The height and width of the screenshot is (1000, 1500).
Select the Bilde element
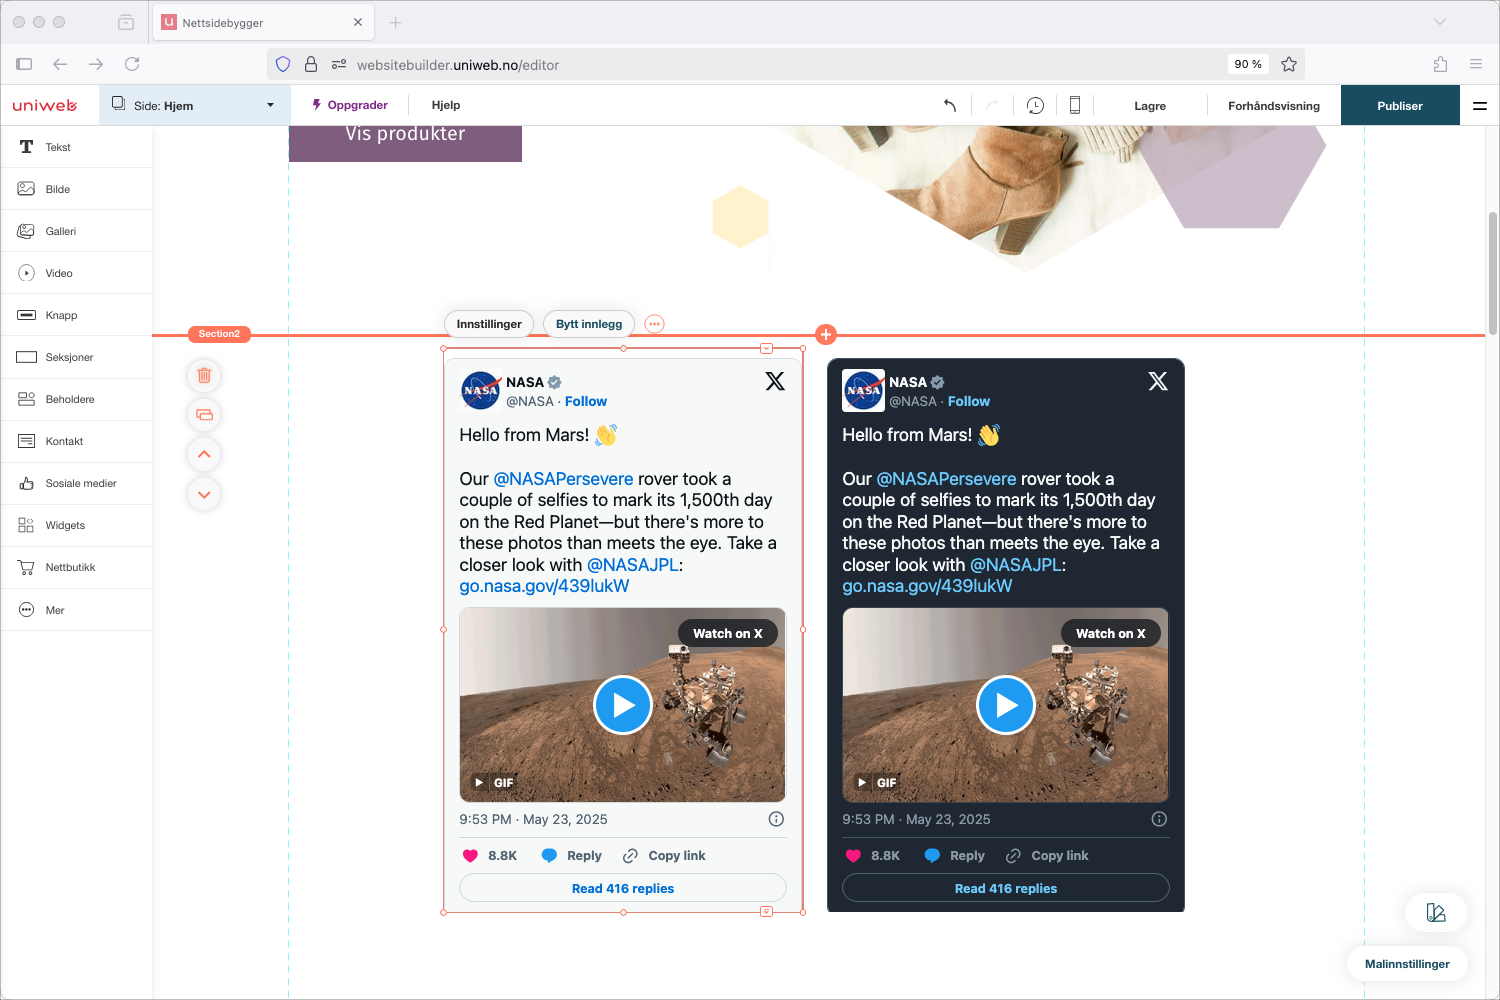coord(76,189)
